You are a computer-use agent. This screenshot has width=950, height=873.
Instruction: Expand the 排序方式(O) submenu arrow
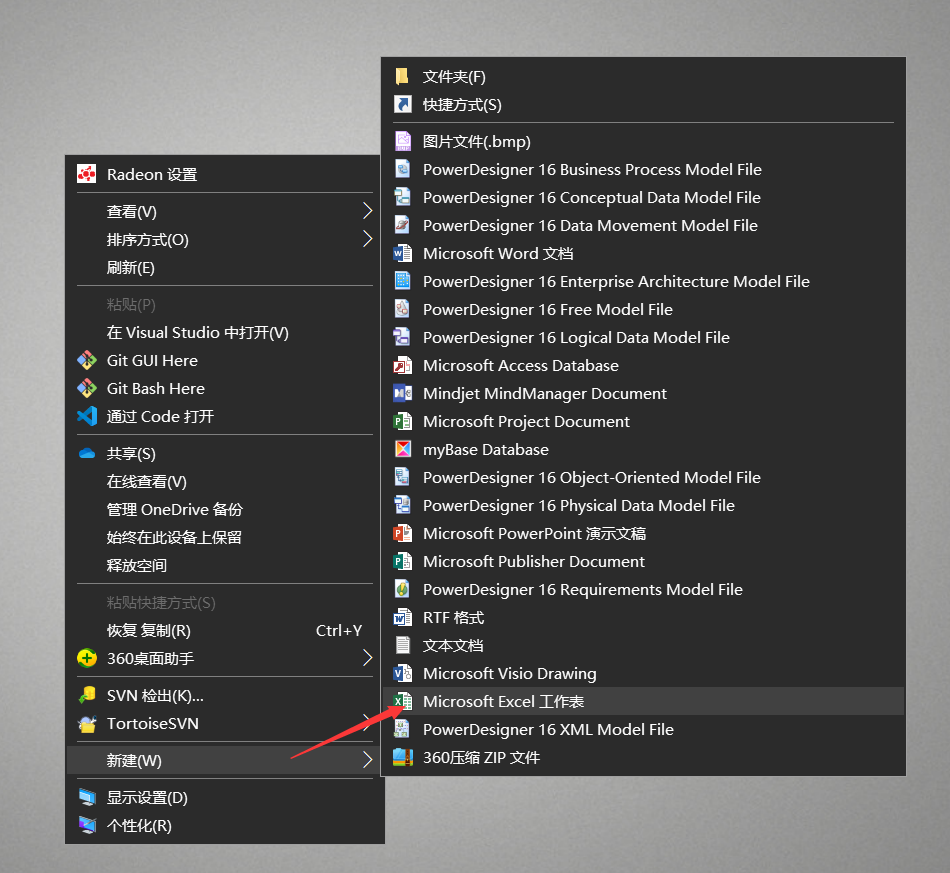click(367, 239)
